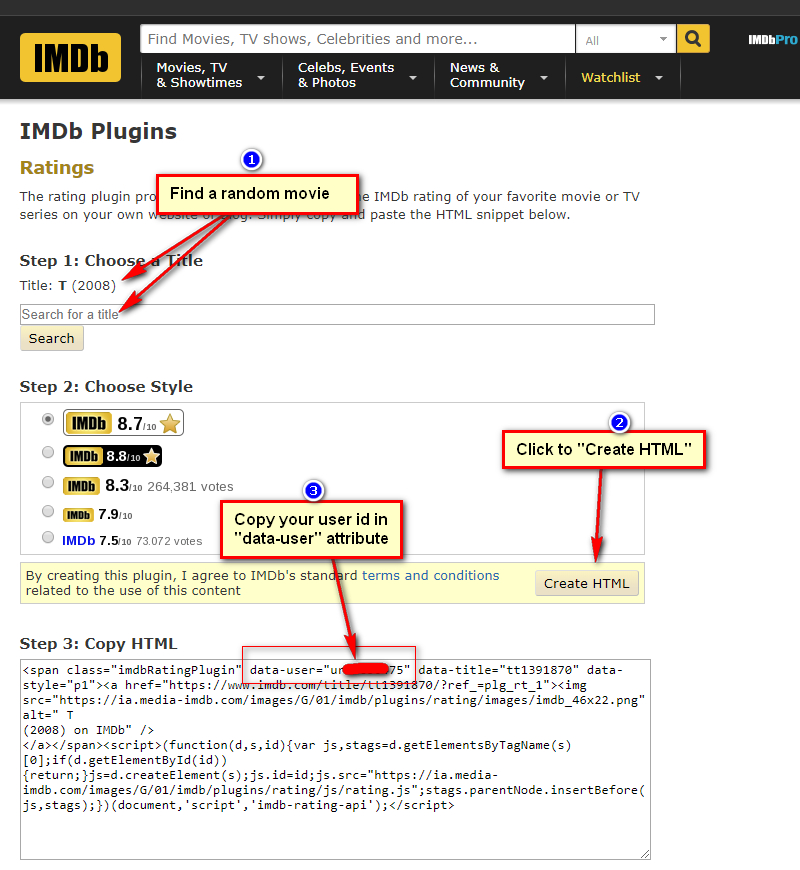800x870 pixels.
Task: Click the IMDbPro logo
Action: [773, 40]
